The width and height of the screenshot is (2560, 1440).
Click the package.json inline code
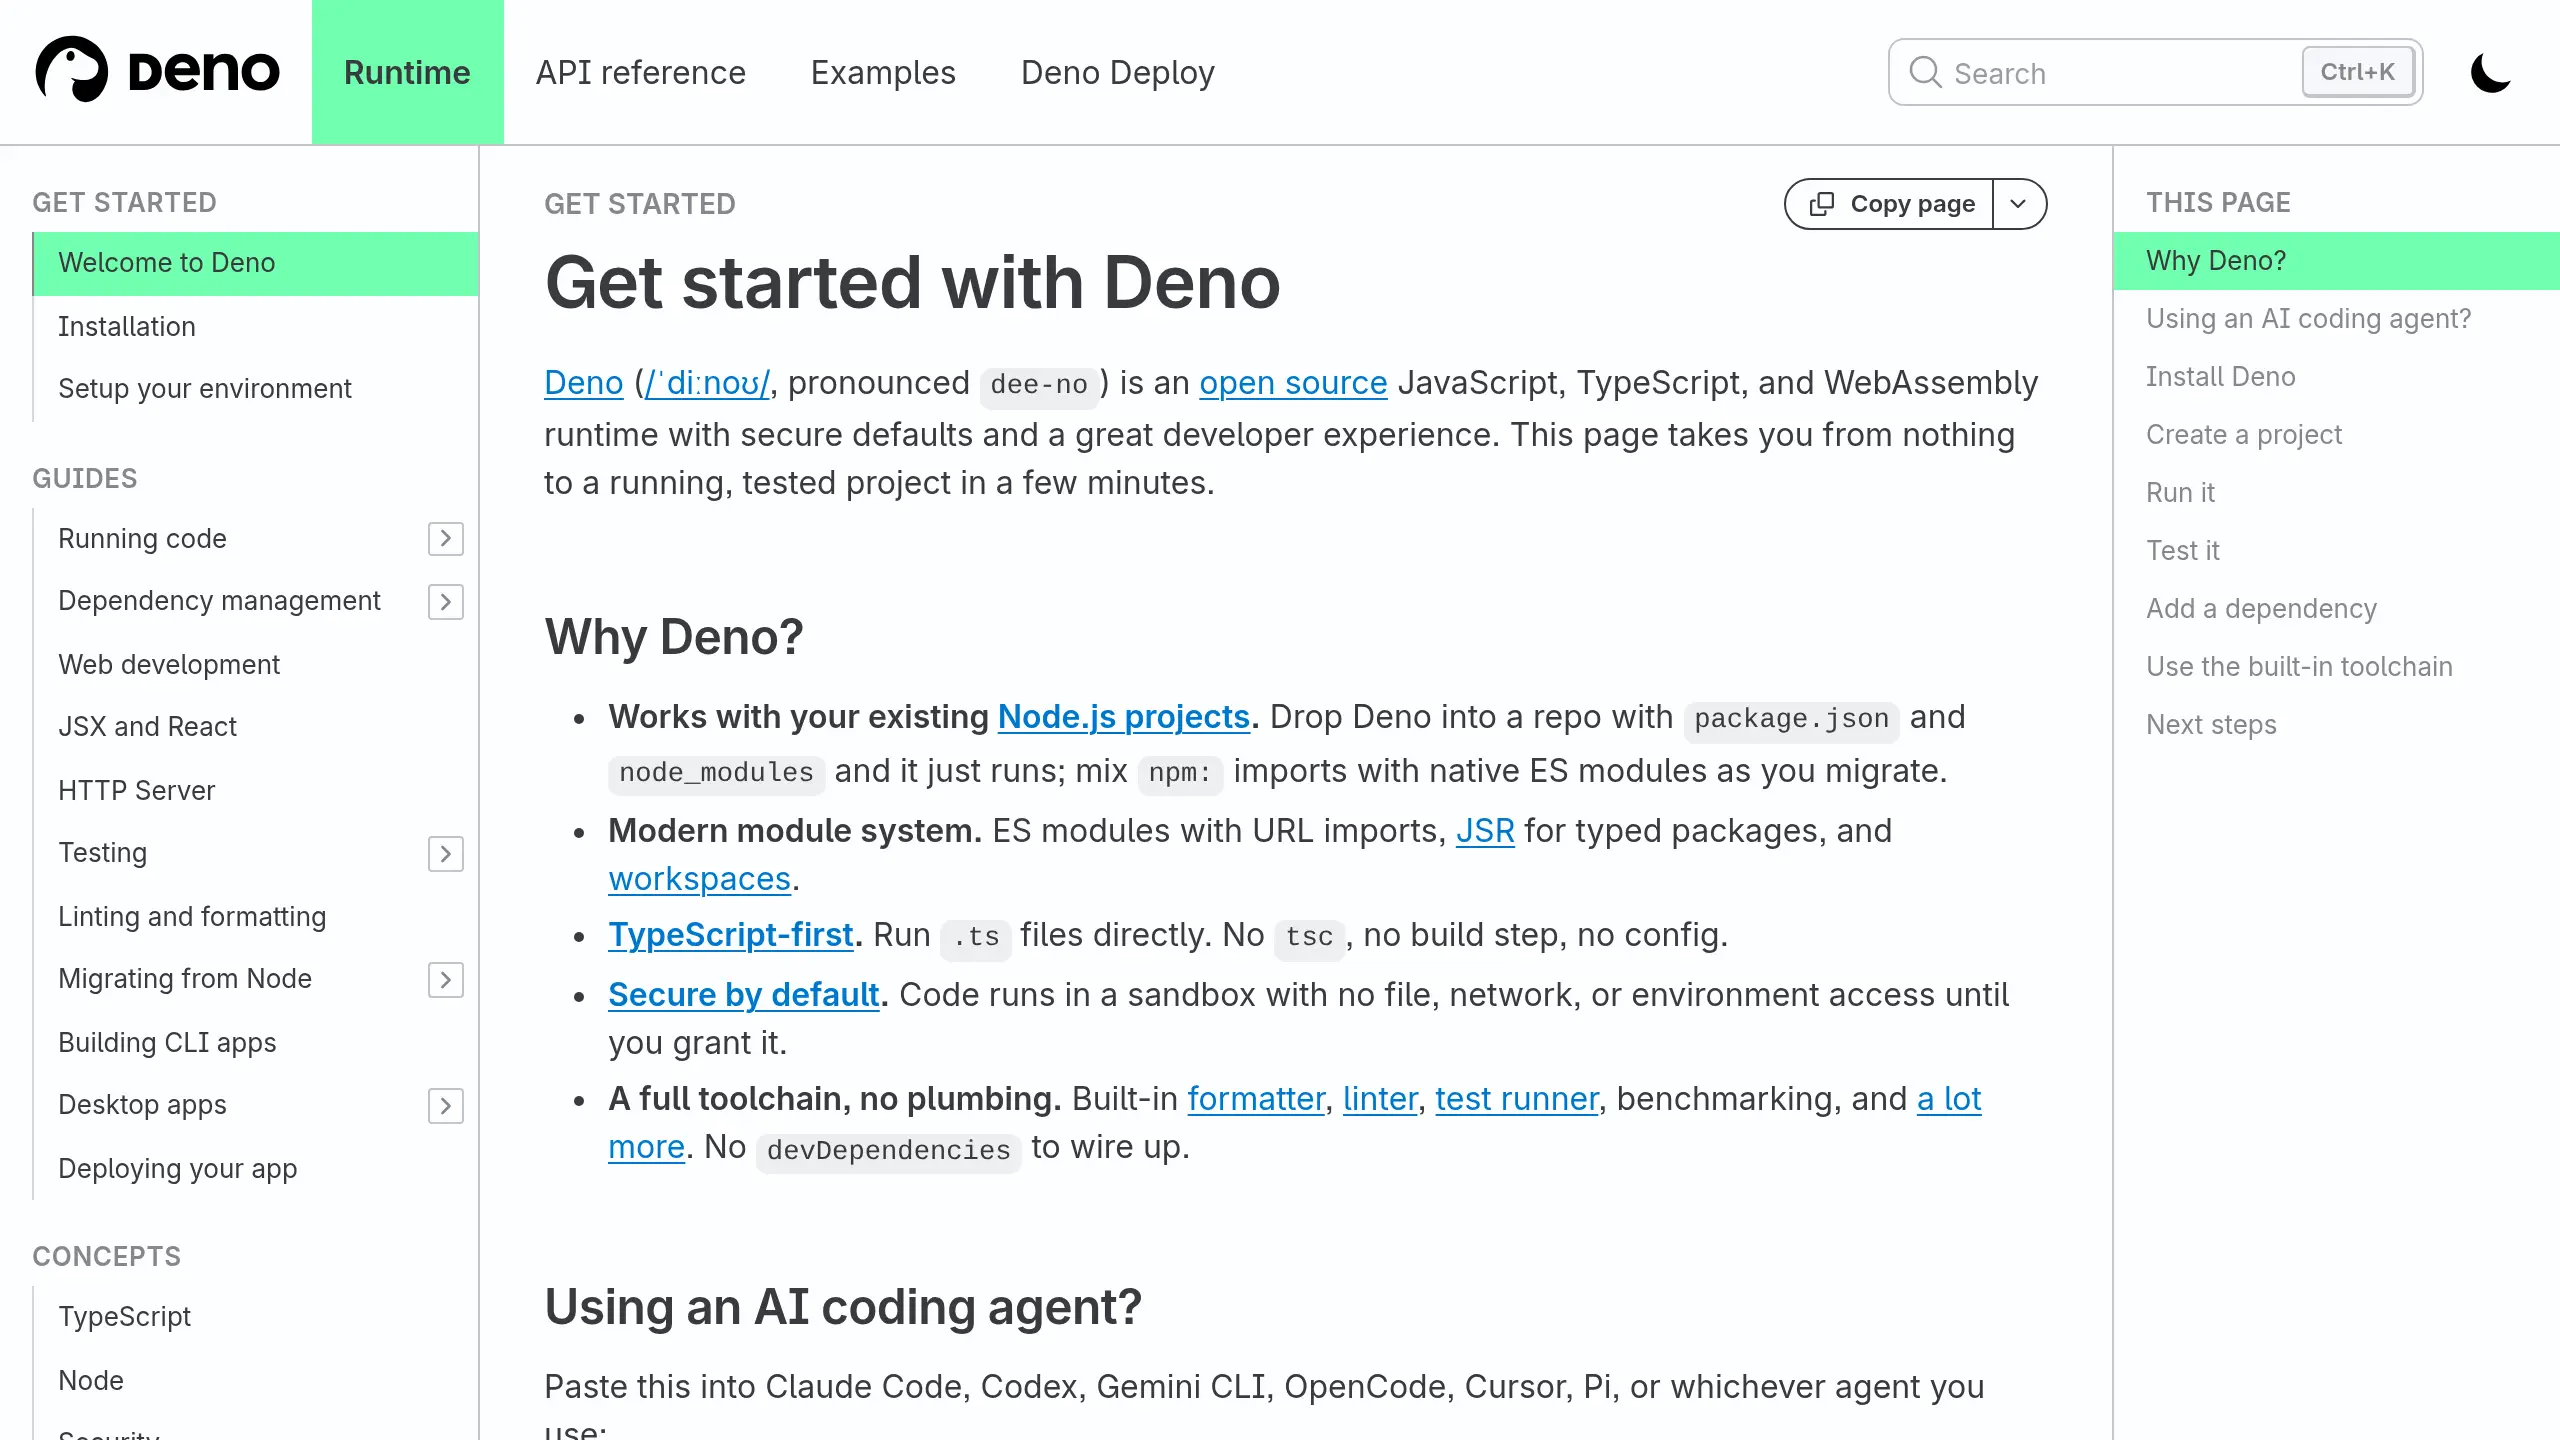click(x=1791, y=720)
